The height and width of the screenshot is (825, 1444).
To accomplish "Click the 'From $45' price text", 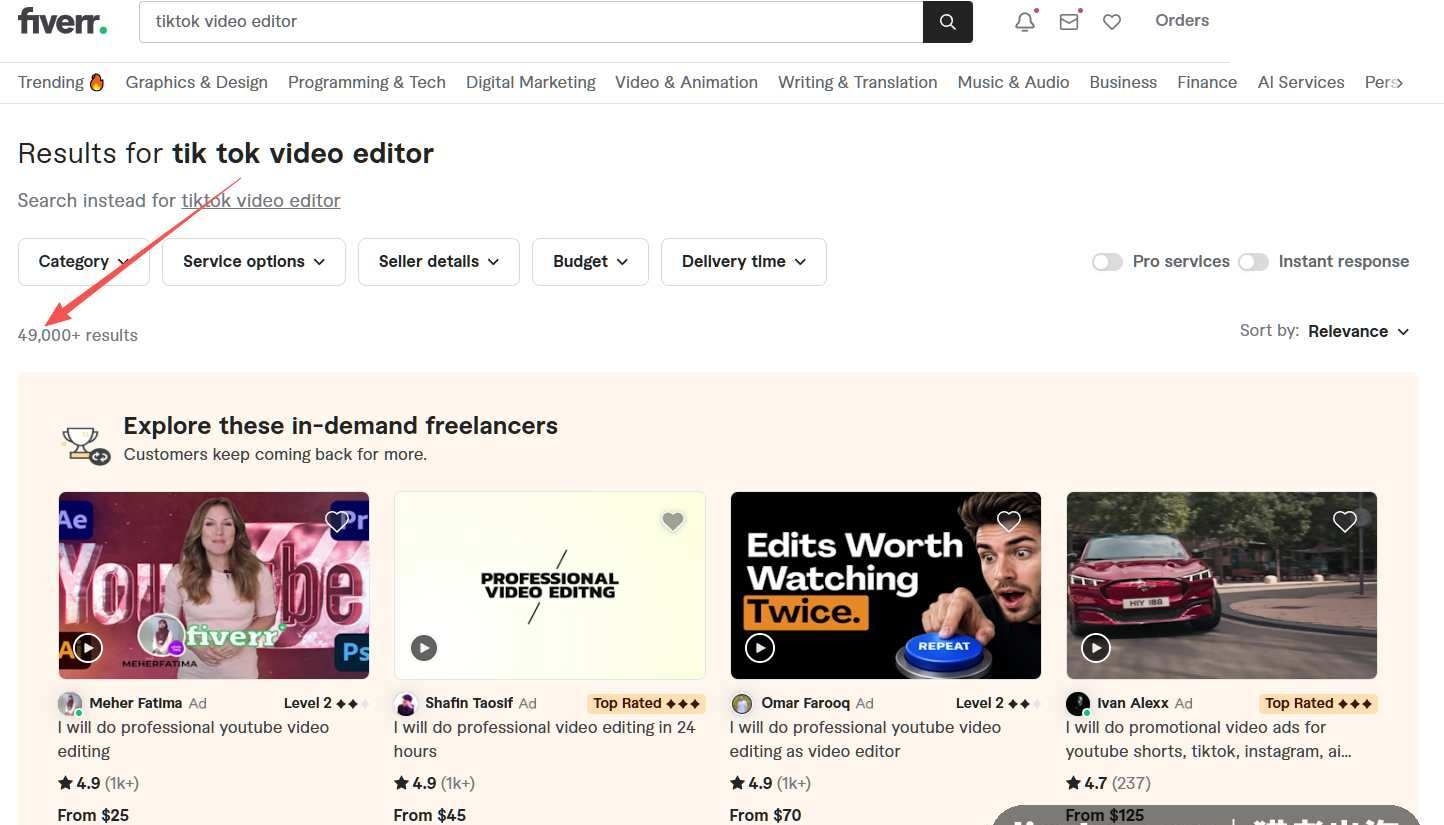I will 430,815.
